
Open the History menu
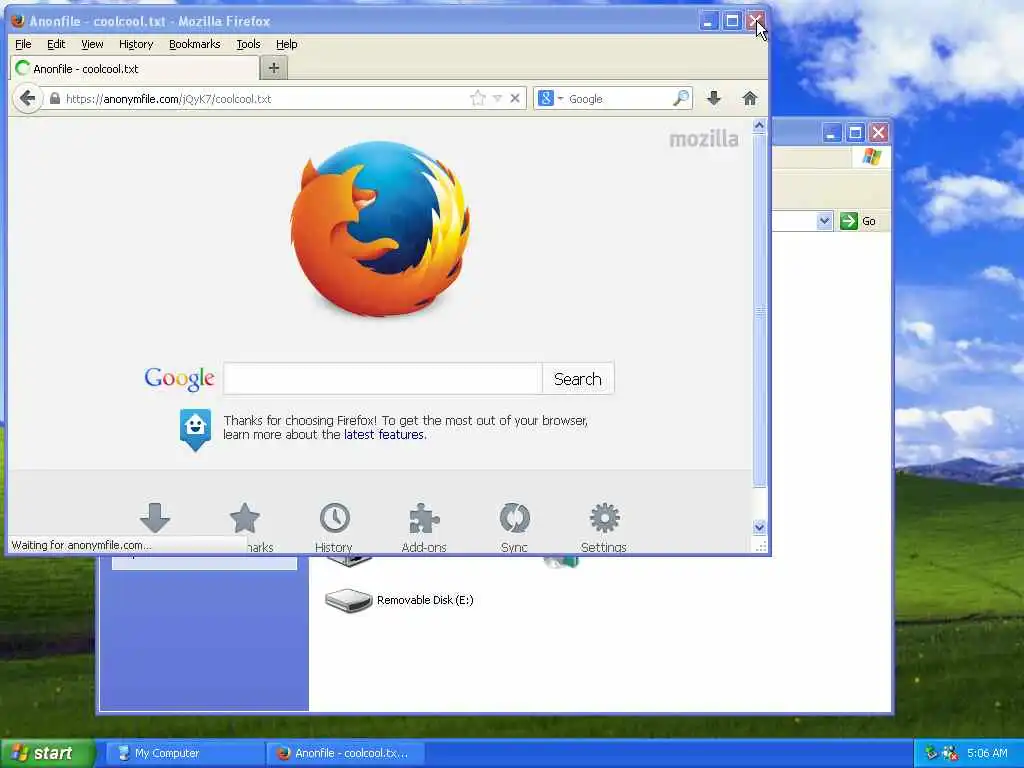(136, 44)
